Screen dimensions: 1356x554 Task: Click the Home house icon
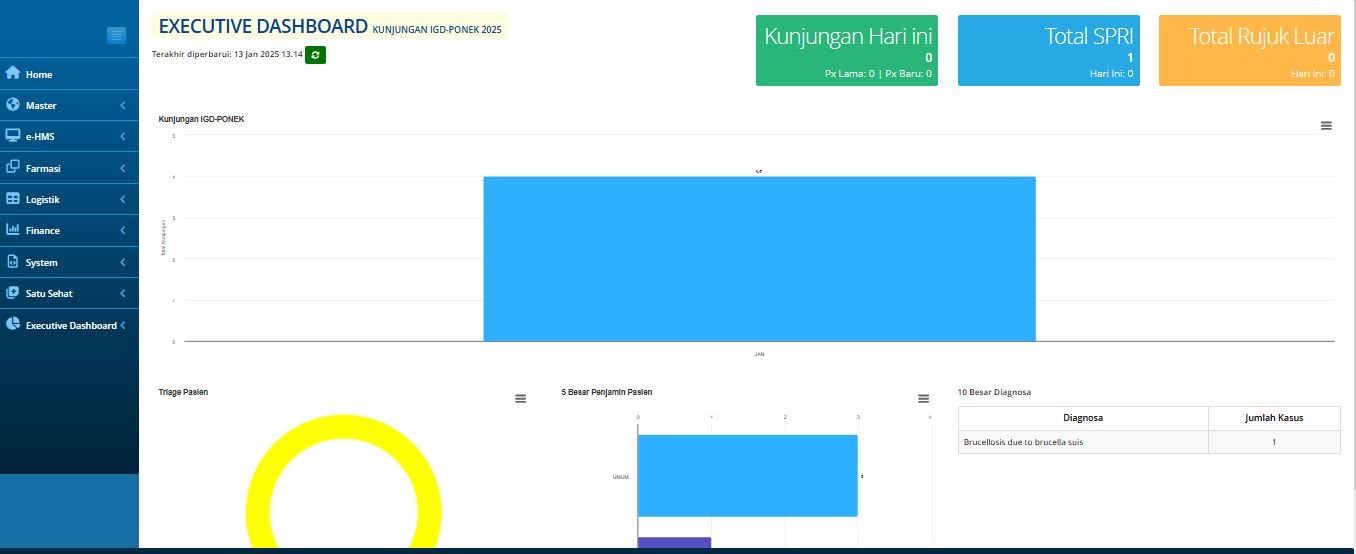(13, 73)
